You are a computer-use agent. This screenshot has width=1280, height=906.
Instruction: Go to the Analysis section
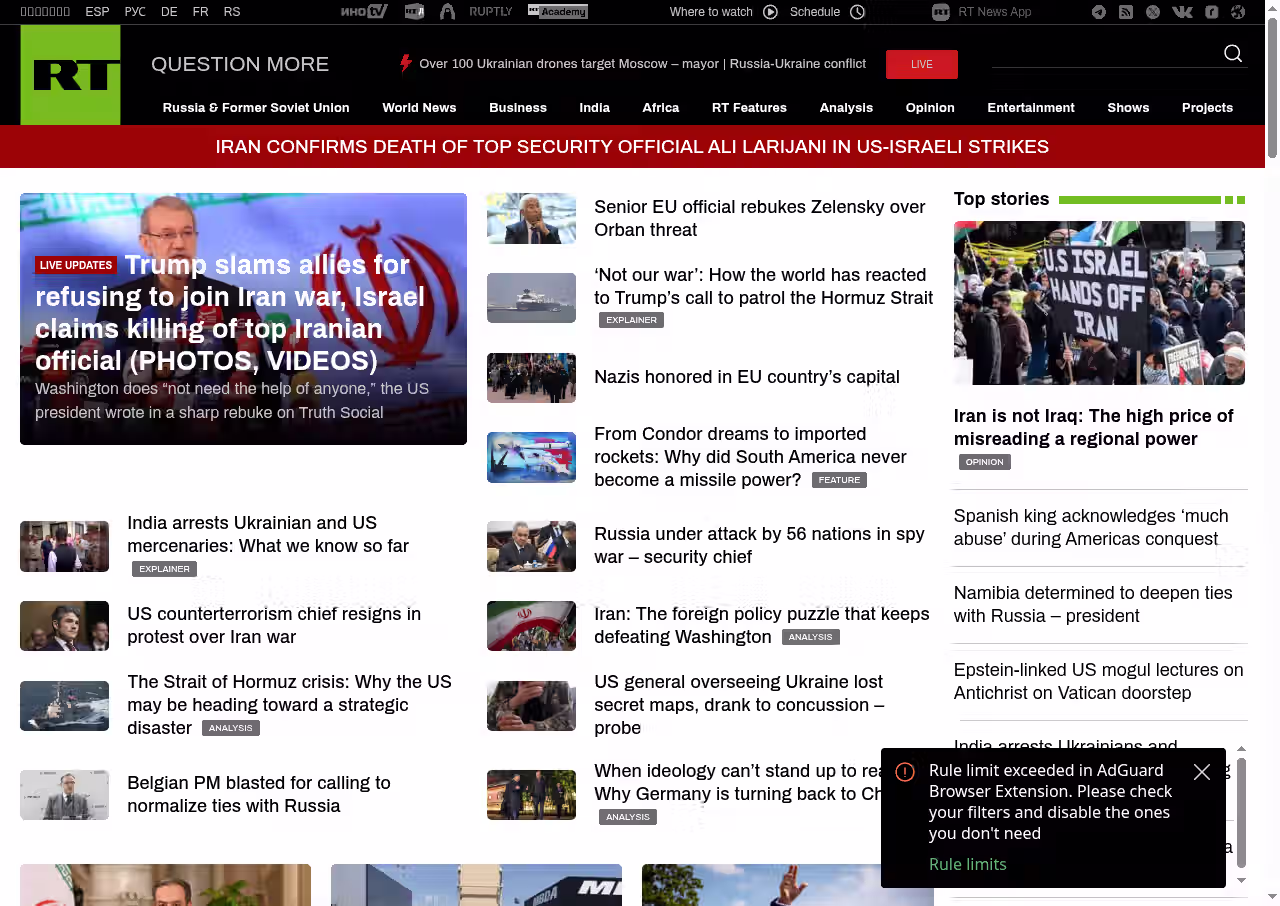coord(846,108)
